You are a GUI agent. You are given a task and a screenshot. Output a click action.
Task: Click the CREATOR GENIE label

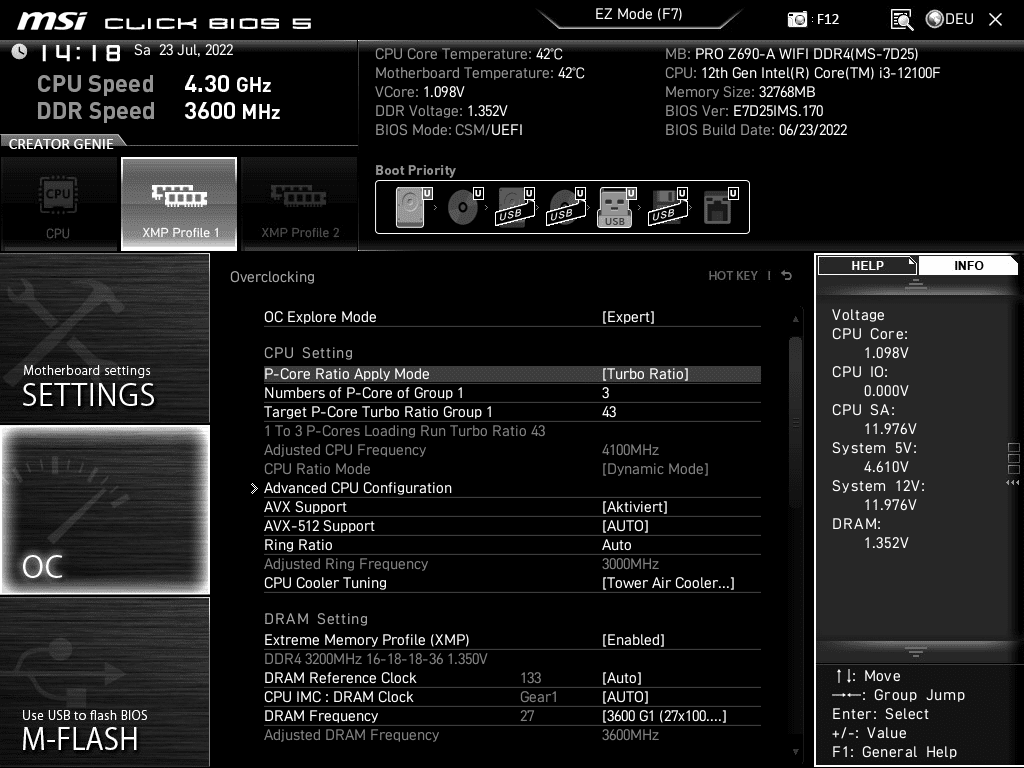pyautogui.click(x=61, y=144)
